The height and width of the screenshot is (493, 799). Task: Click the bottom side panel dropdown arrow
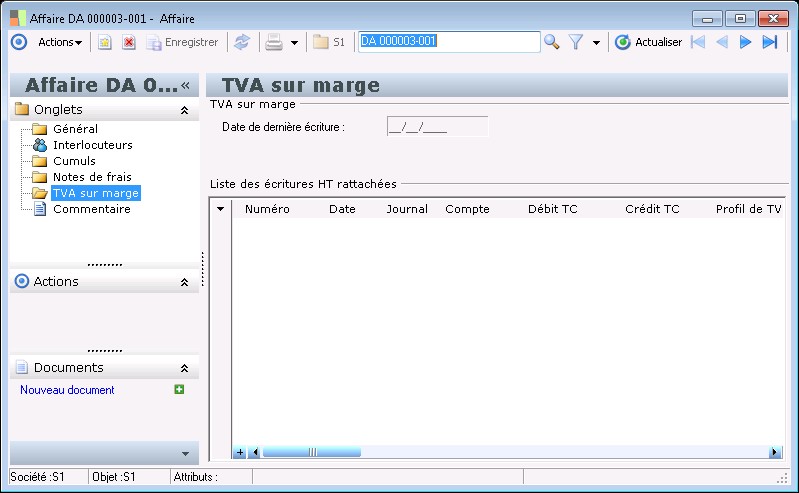tap(185, 453)
